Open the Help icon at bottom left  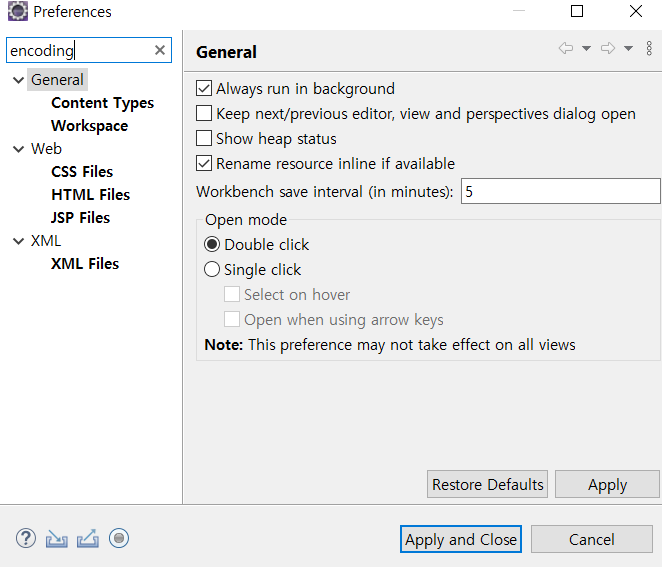(26, 538)
